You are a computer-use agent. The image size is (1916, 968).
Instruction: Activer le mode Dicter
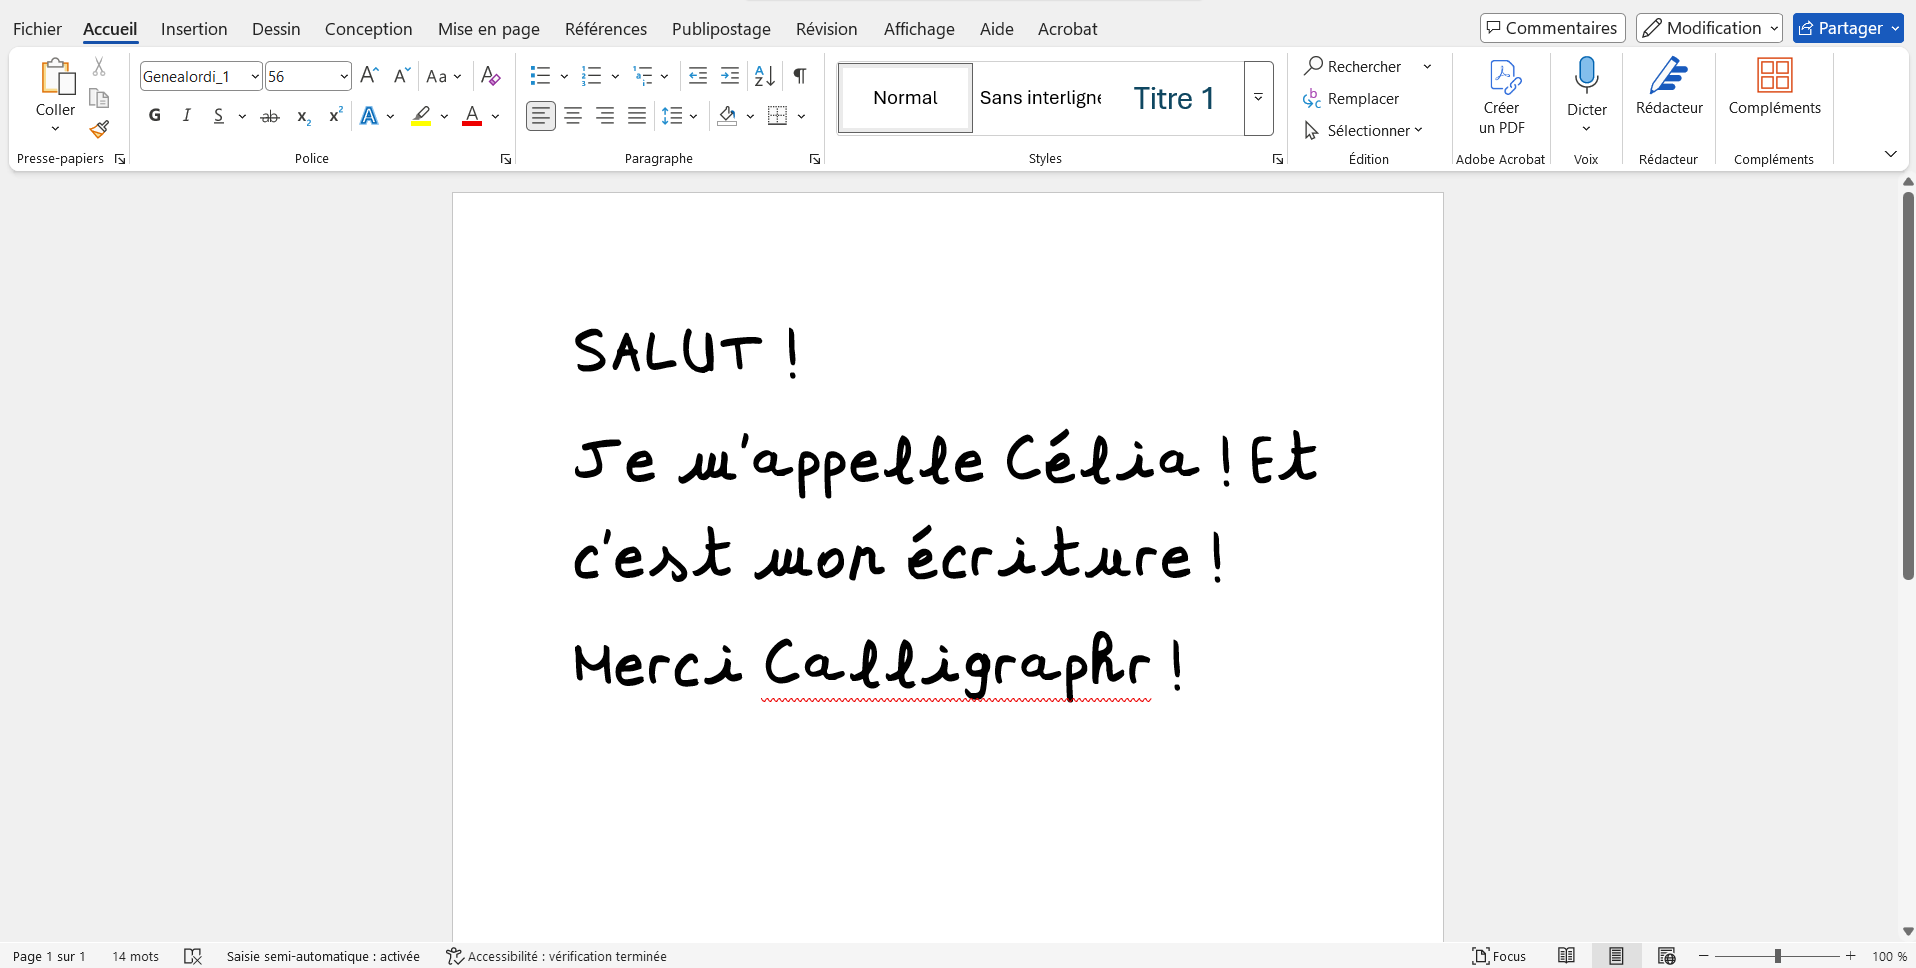[x=1587, y=90]
